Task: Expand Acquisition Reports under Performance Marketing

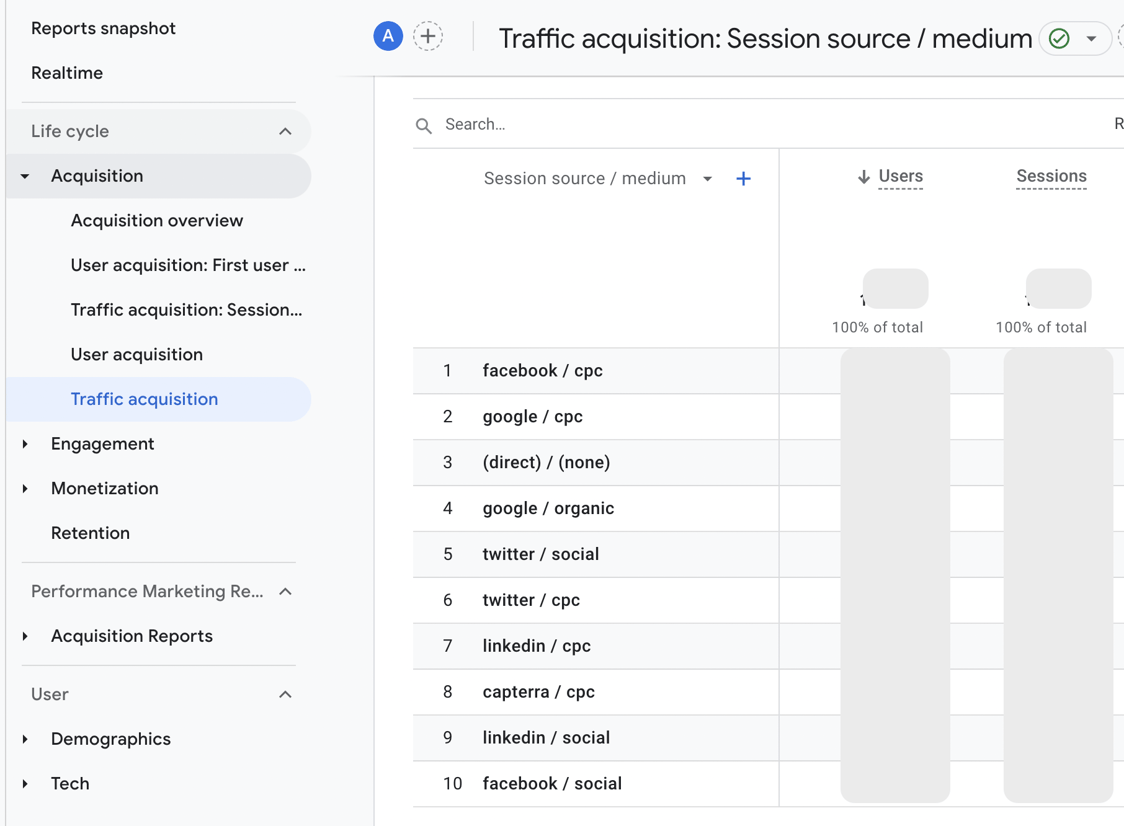Action: [24, 636]
